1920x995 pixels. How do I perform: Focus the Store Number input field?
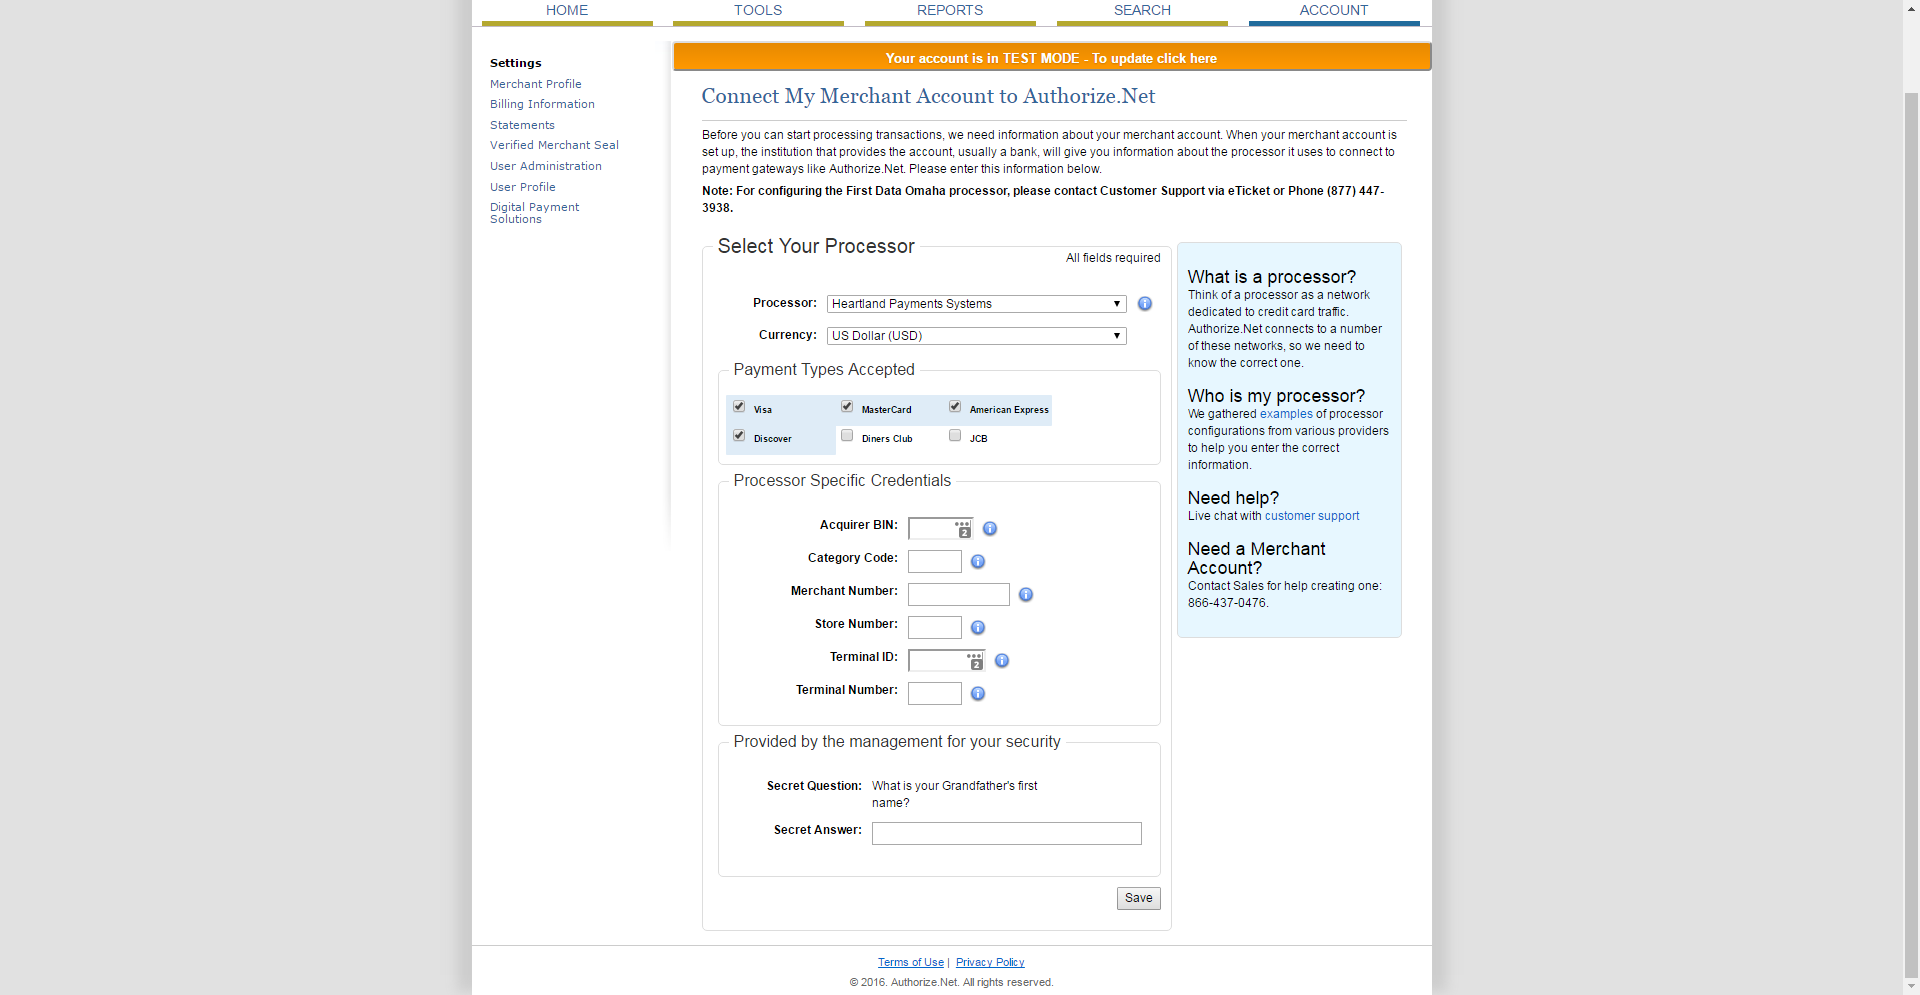935,628
